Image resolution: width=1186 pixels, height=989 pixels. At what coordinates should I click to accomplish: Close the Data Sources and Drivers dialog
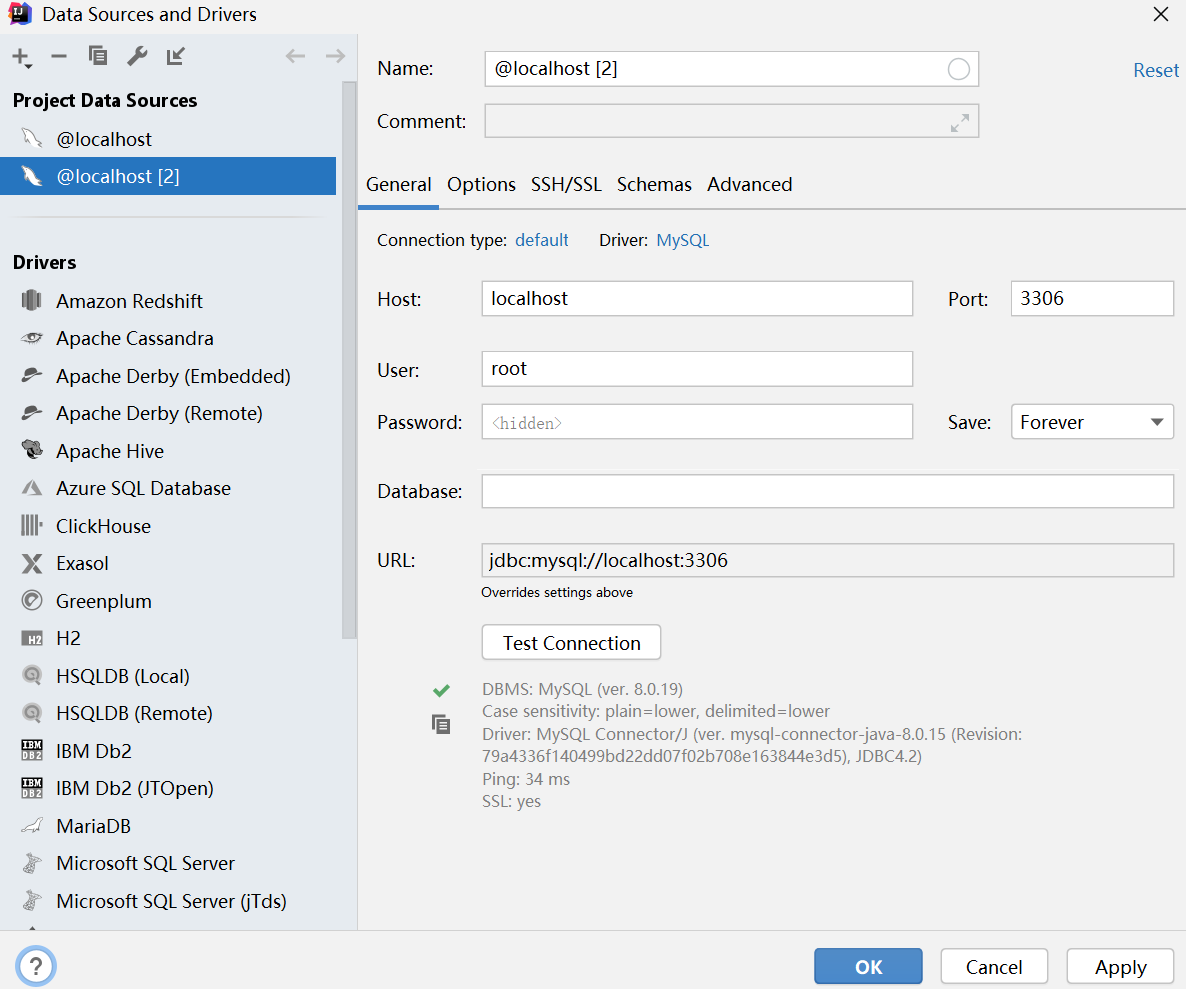pos(1160,14)
